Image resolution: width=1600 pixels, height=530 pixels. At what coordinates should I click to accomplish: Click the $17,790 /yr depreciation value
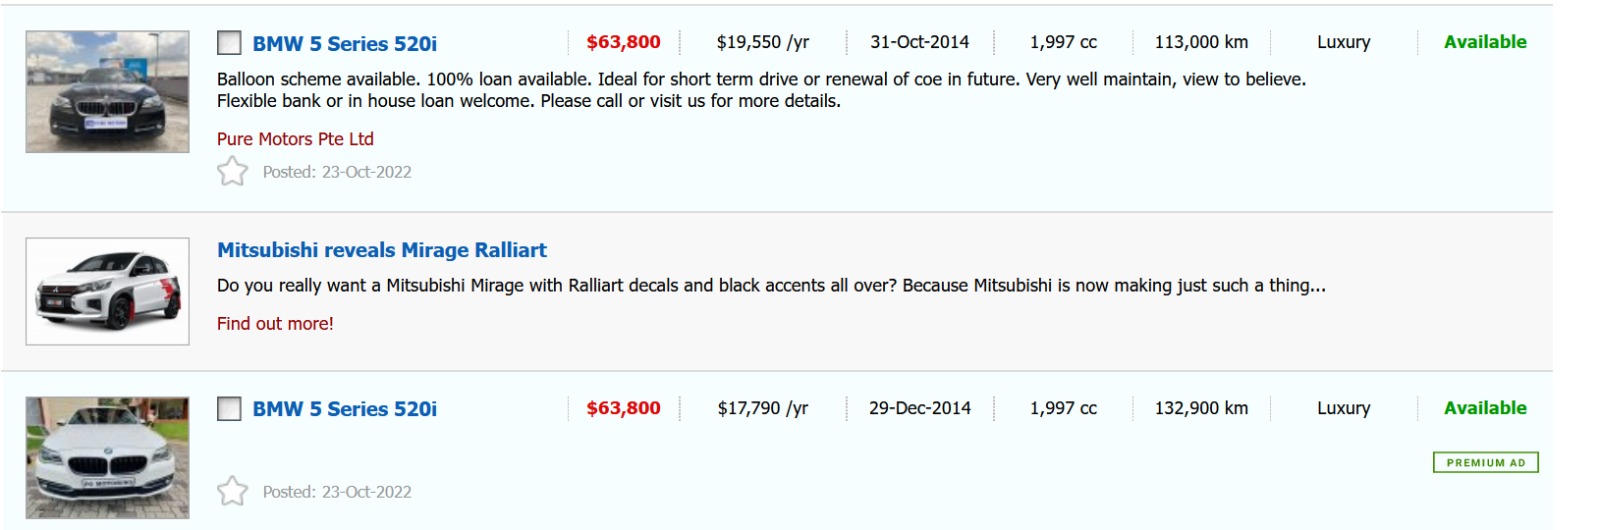point(763,408)
